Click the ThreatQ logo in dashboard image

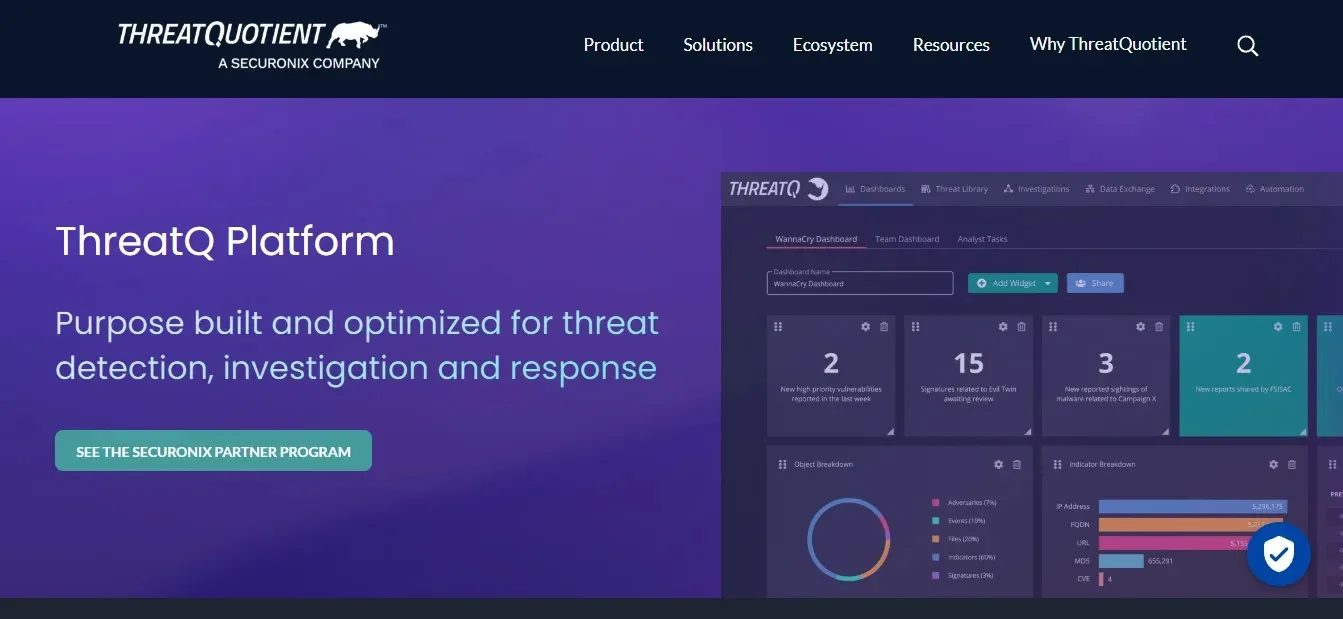pyautogui.click(x=778, y=188)
